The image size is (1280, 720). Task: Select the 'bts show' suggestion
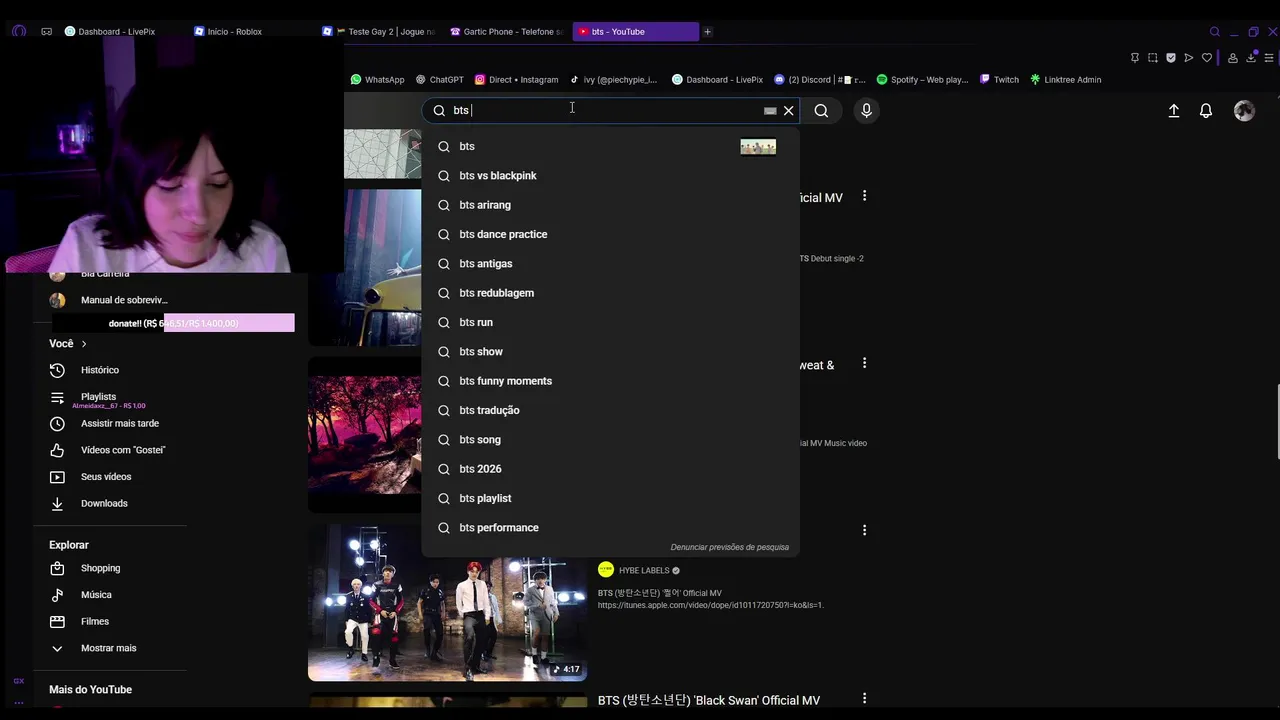point(610,351)
